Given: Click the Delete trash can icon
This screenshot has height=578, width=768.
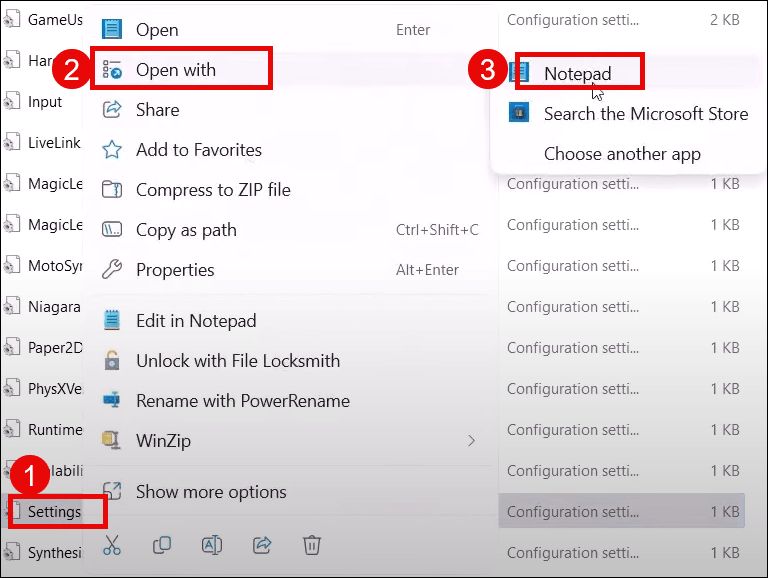Looking at the screenshot, I should (312, 545).
